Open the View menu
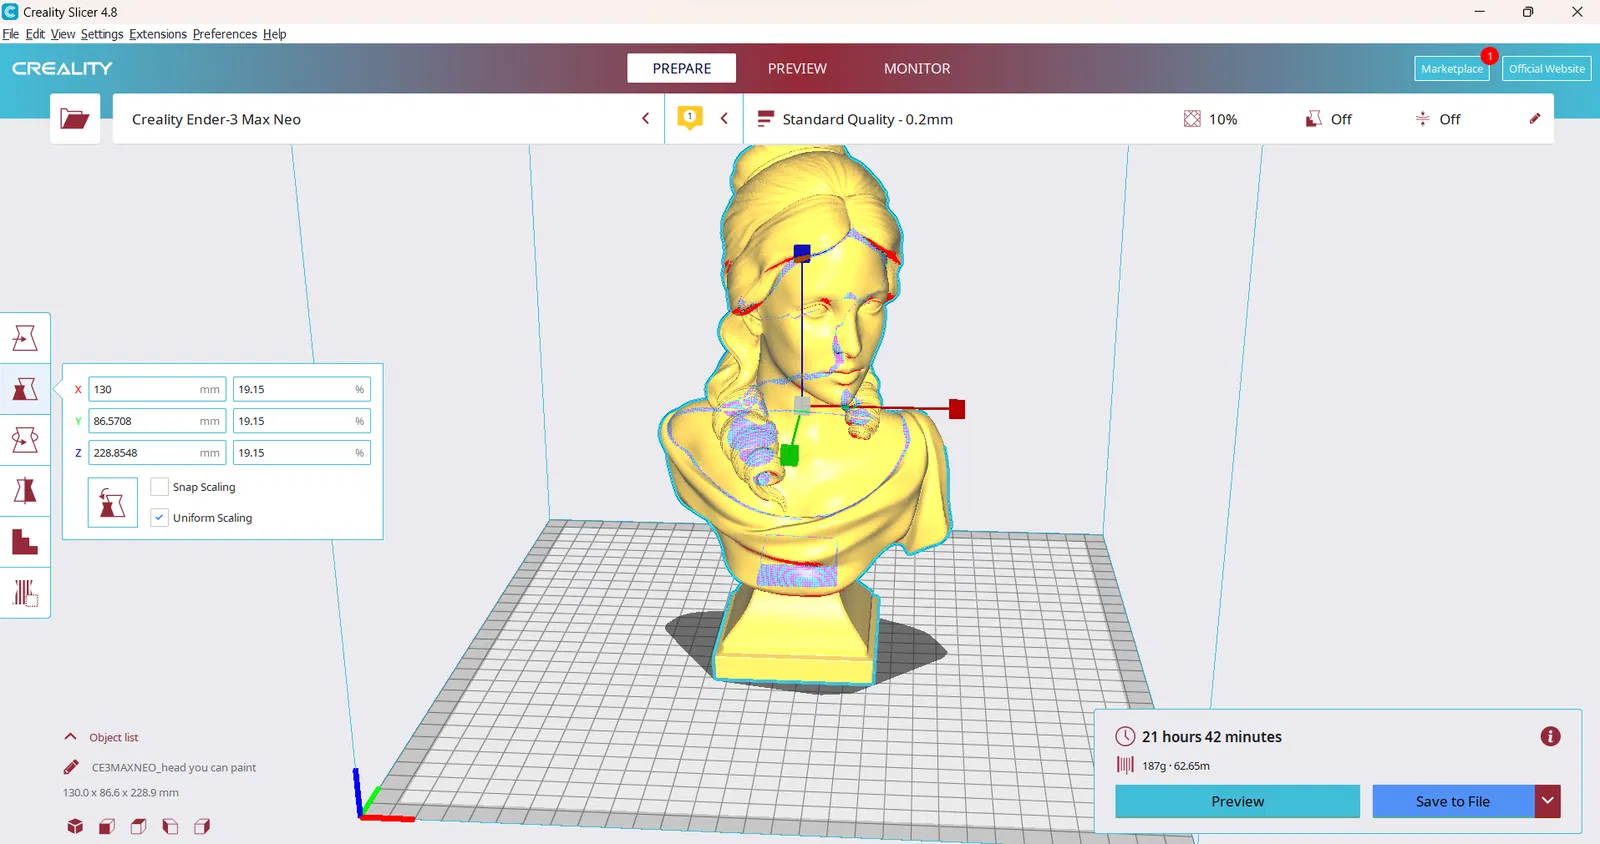The height and width of the screenshot is (844, 1600). click(x=63, y=34)
